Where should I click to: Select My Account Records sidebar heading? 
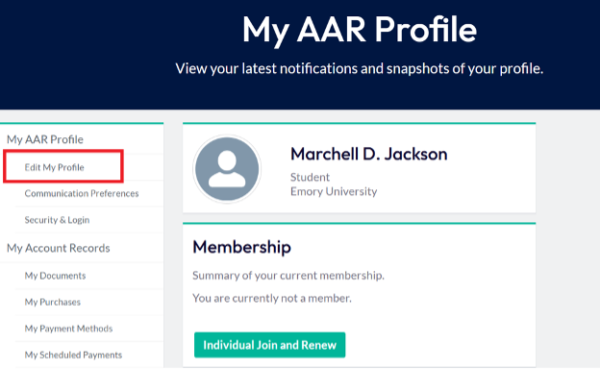(58, 248)
